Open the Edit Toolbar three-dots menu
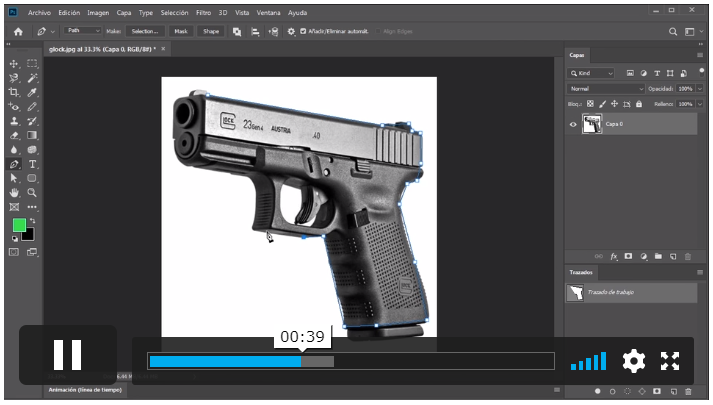 [32, 207]
